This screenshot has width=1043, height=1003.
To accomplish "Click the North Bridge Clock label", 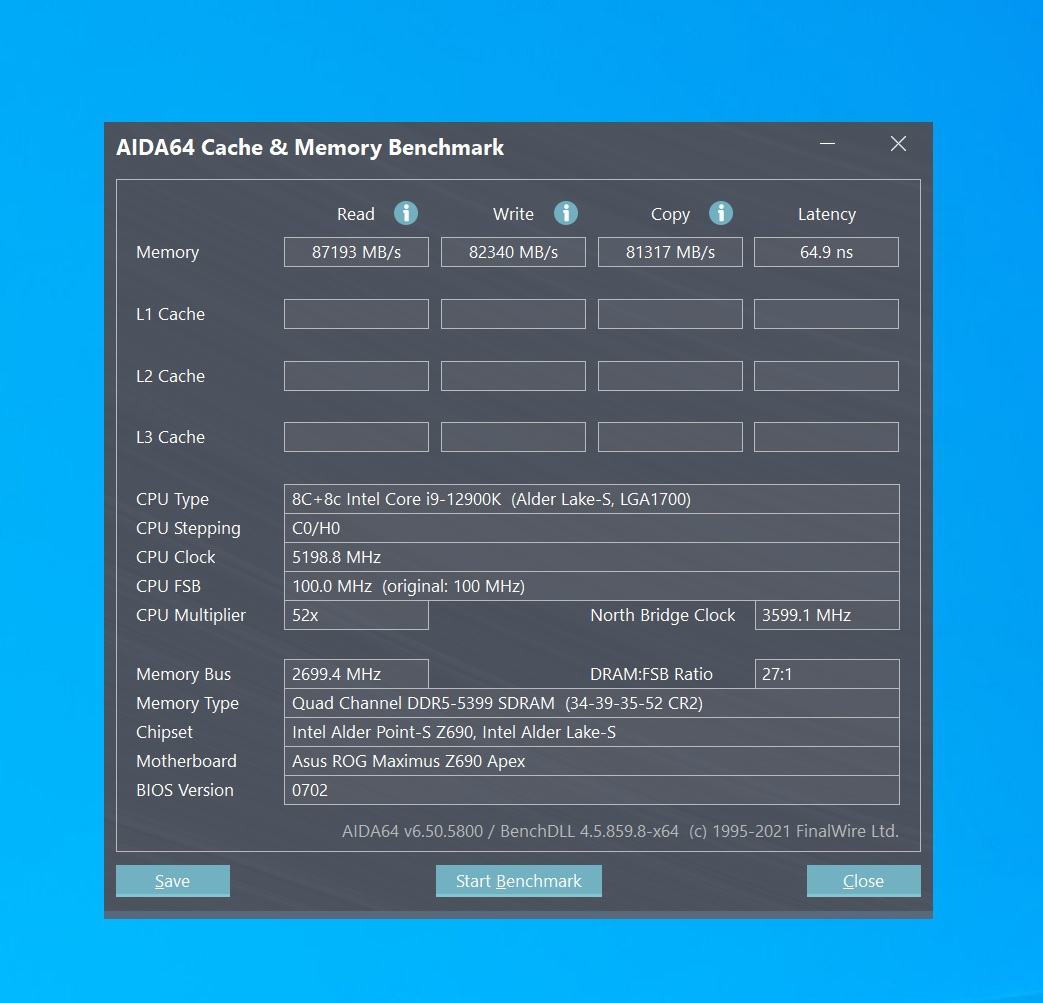I will [663, 615].
